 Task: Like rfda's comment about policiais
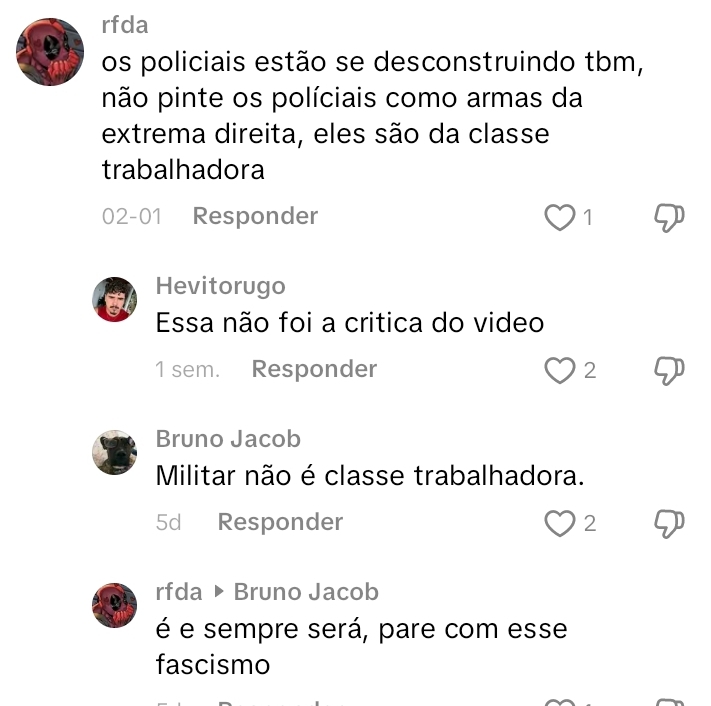point(560,217)
